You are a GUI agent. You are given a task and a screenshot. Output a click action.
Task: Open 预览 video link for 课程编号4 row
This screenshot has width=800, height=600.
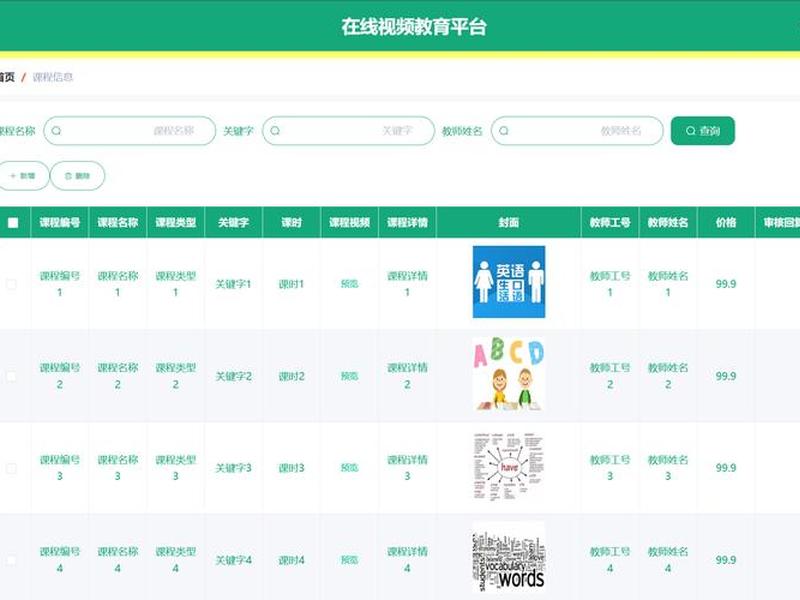point(349,560)
